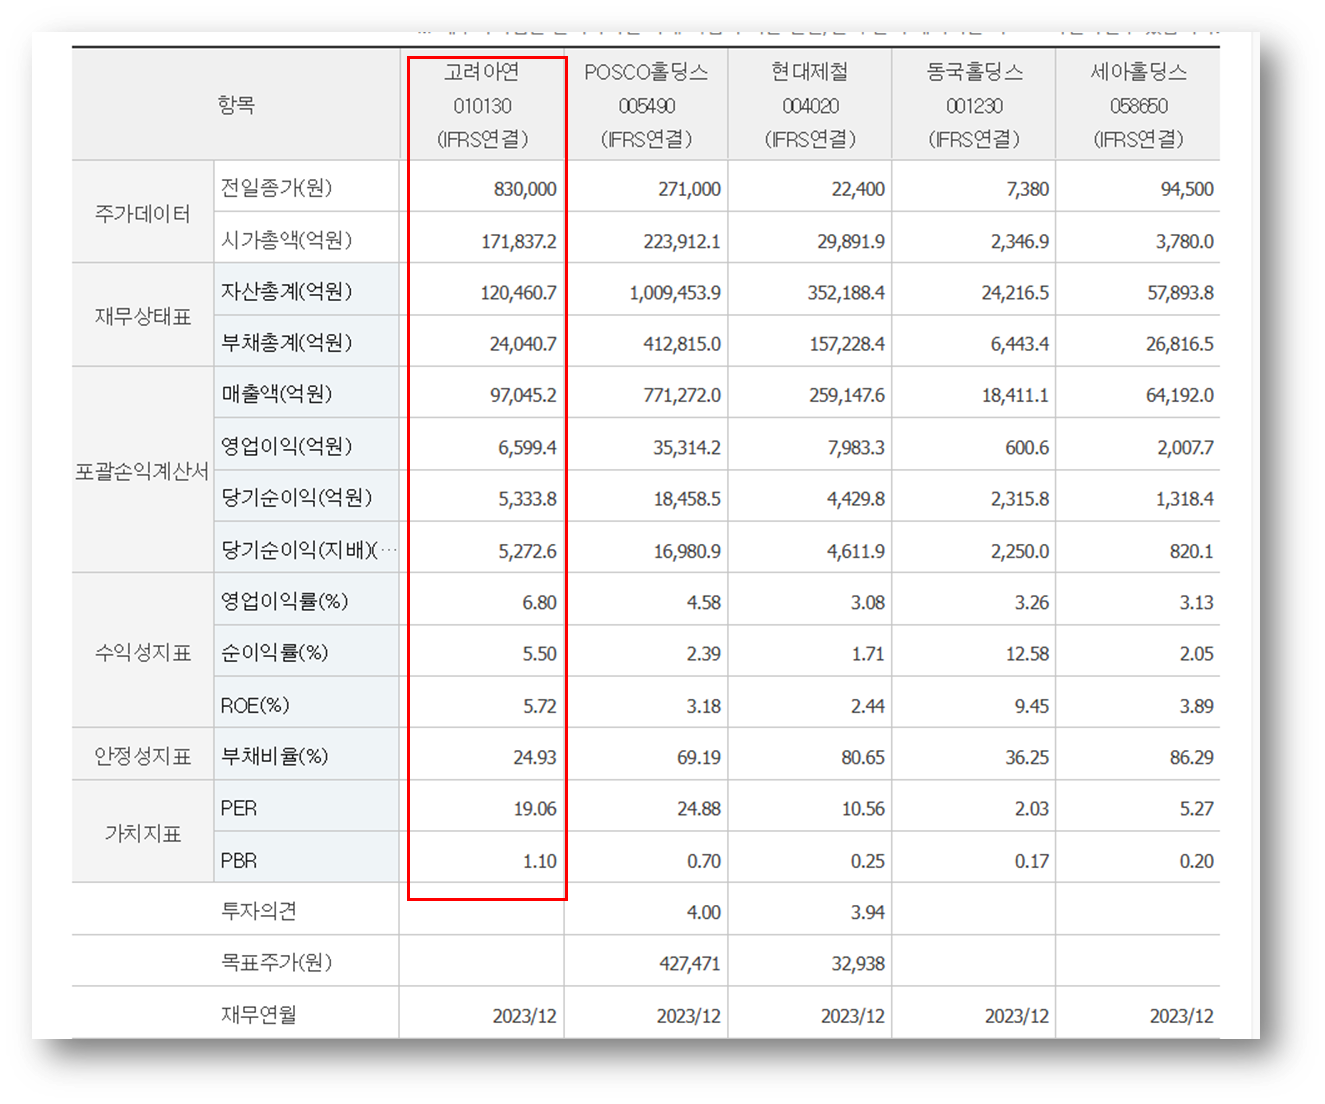
Task: Select 세아홀딩스 debt ratio 86.29
Action: tap(1192, 758)
